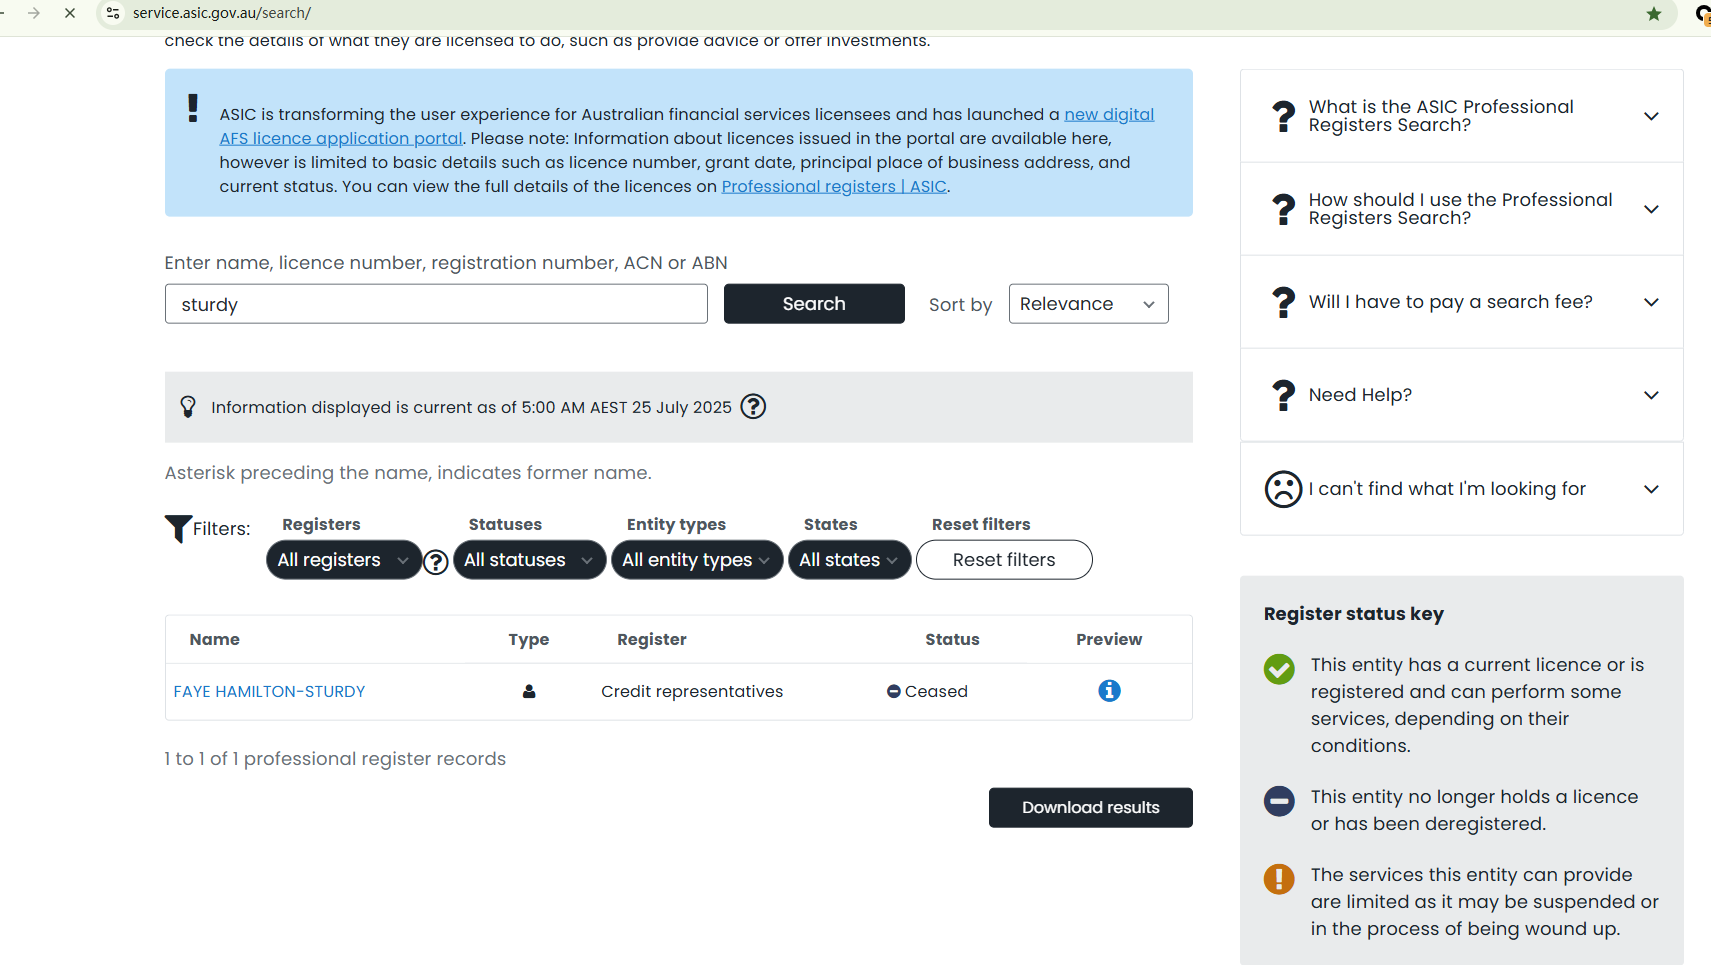
Task: Click the stop loading X icon
Action: pos(70,13)
